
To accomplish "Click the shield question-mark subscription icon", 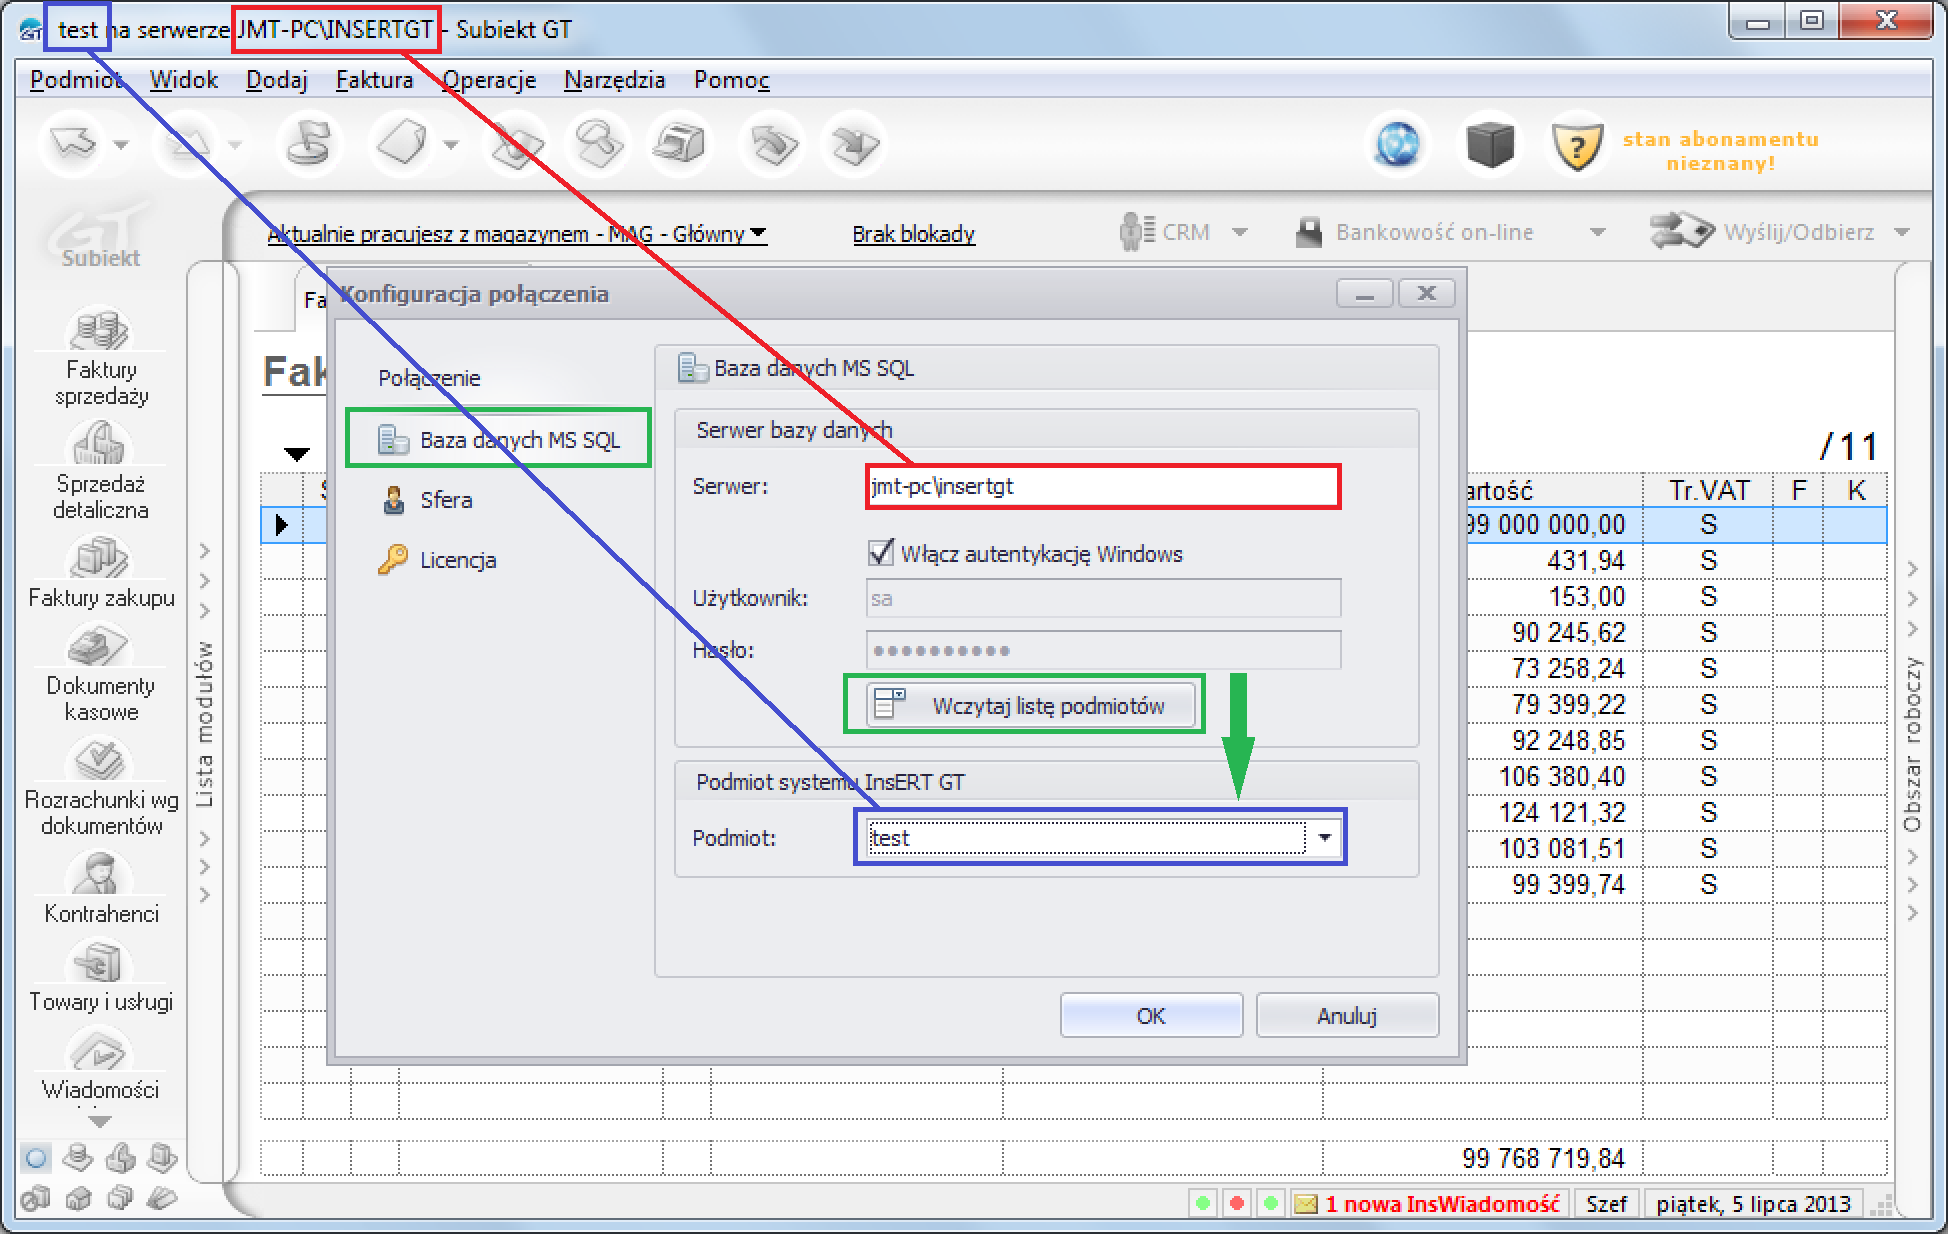I will point(1577,147).
